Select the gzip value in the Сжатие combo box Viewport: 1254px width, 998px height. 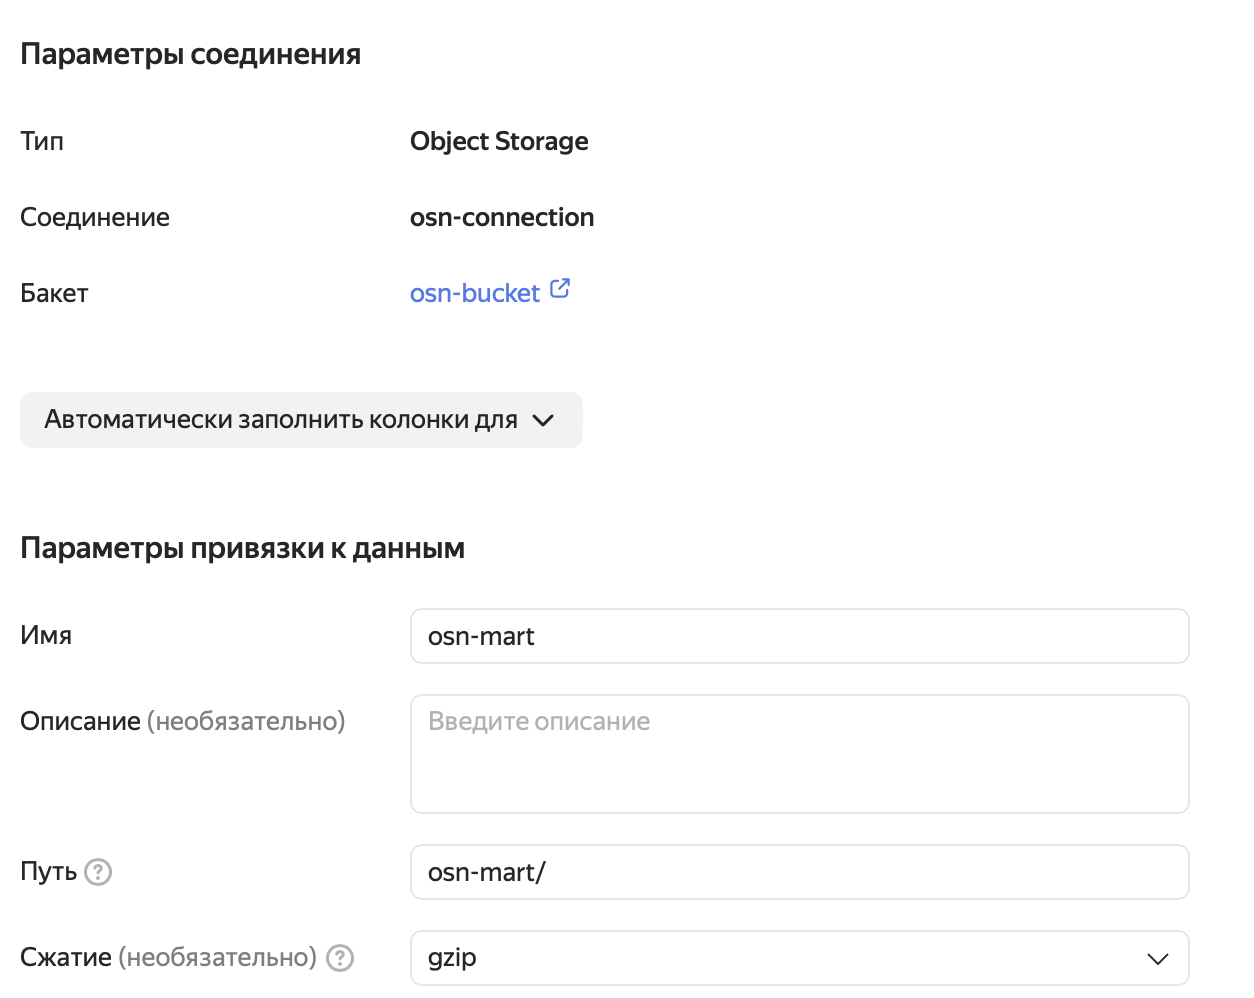pos(452,958)
